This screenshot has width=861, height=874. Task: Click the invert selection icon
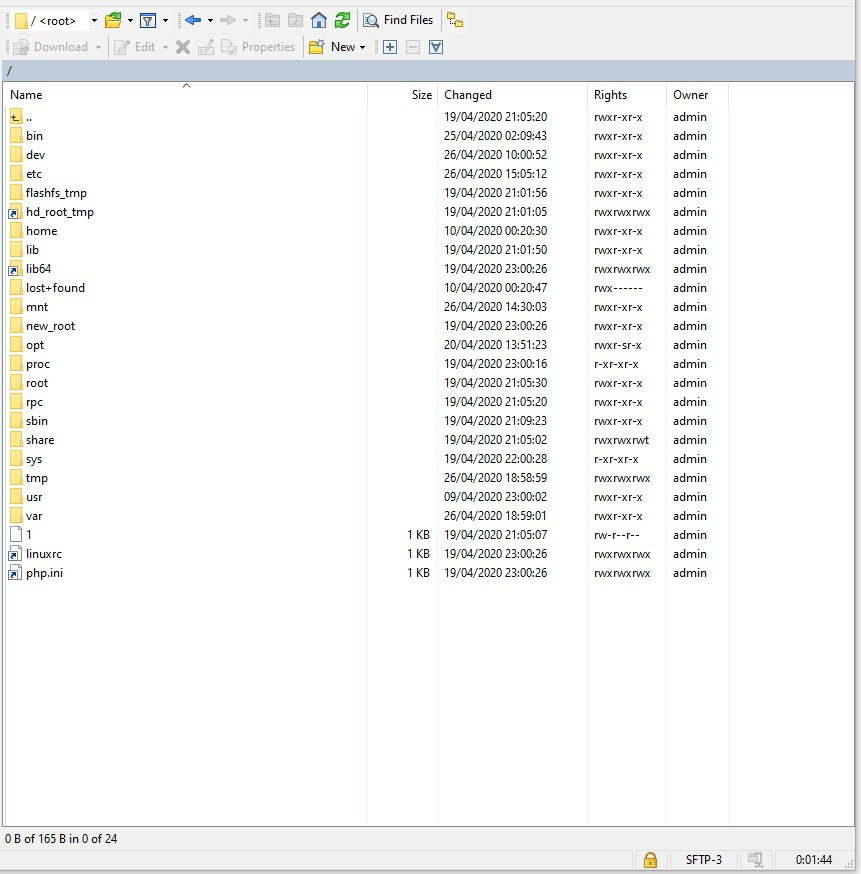tap(436, 47)
